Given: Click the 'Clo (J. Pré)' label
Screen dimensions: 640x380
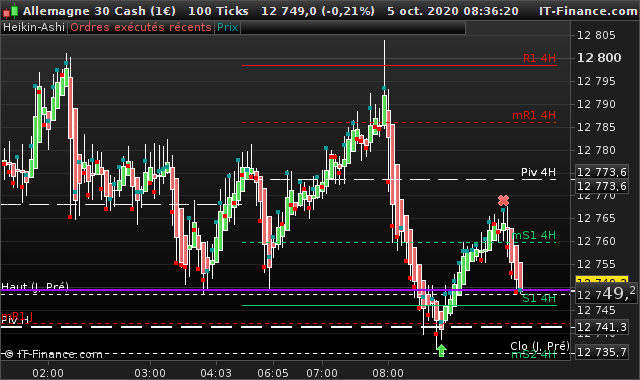Looking at the screenshot, I should [x=540, y=346].
